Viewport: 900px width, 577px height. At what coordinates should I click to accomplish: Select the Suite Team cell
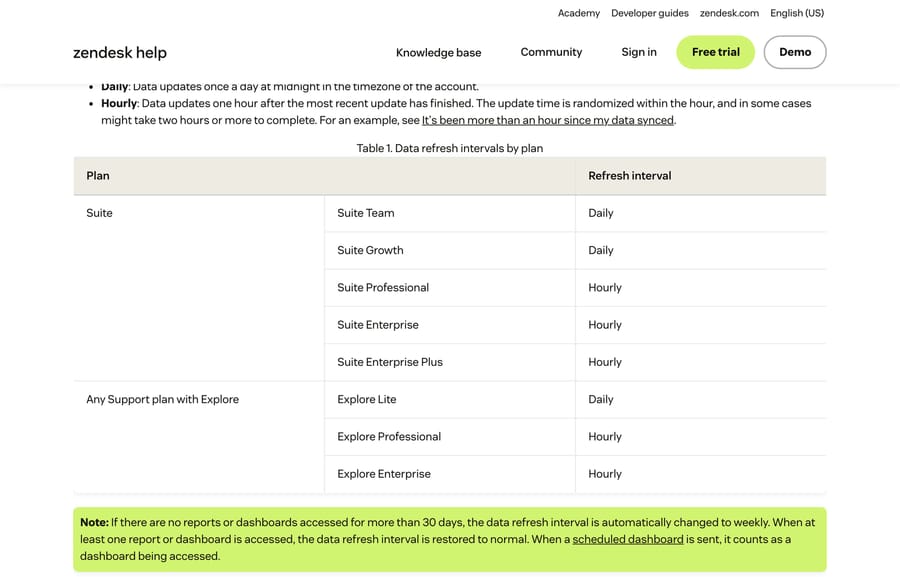(x=450, y=213)
